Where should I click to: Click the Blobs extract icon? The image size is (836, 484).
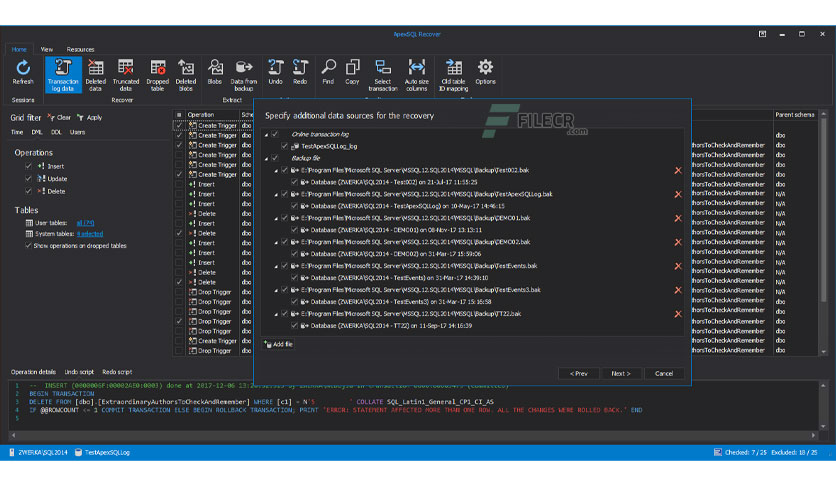(215, 72)
